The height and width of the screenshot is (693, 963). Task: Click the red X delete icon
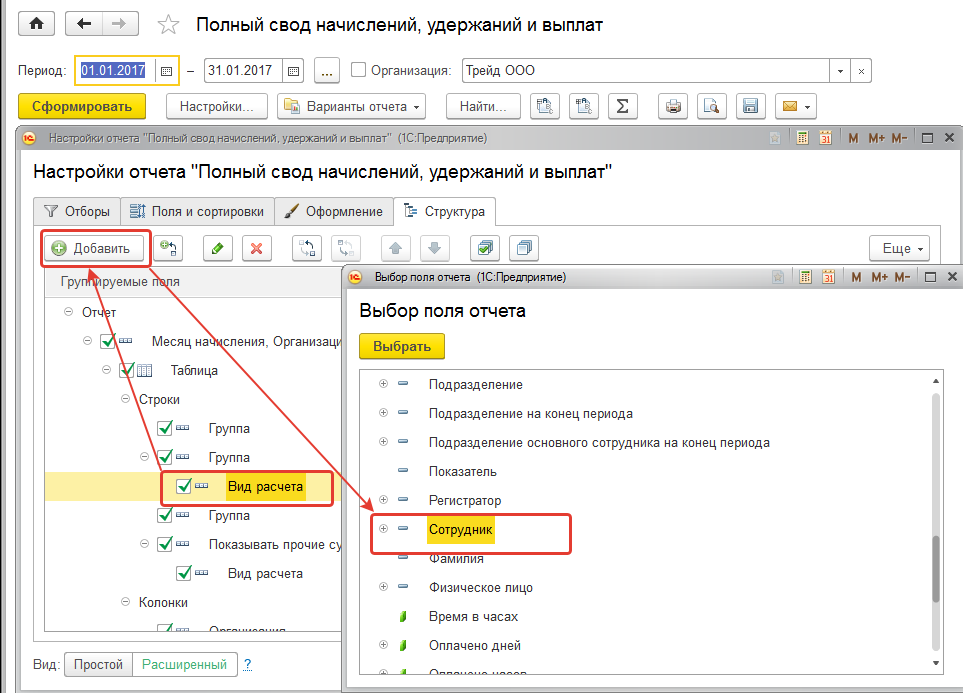[257, 248]
